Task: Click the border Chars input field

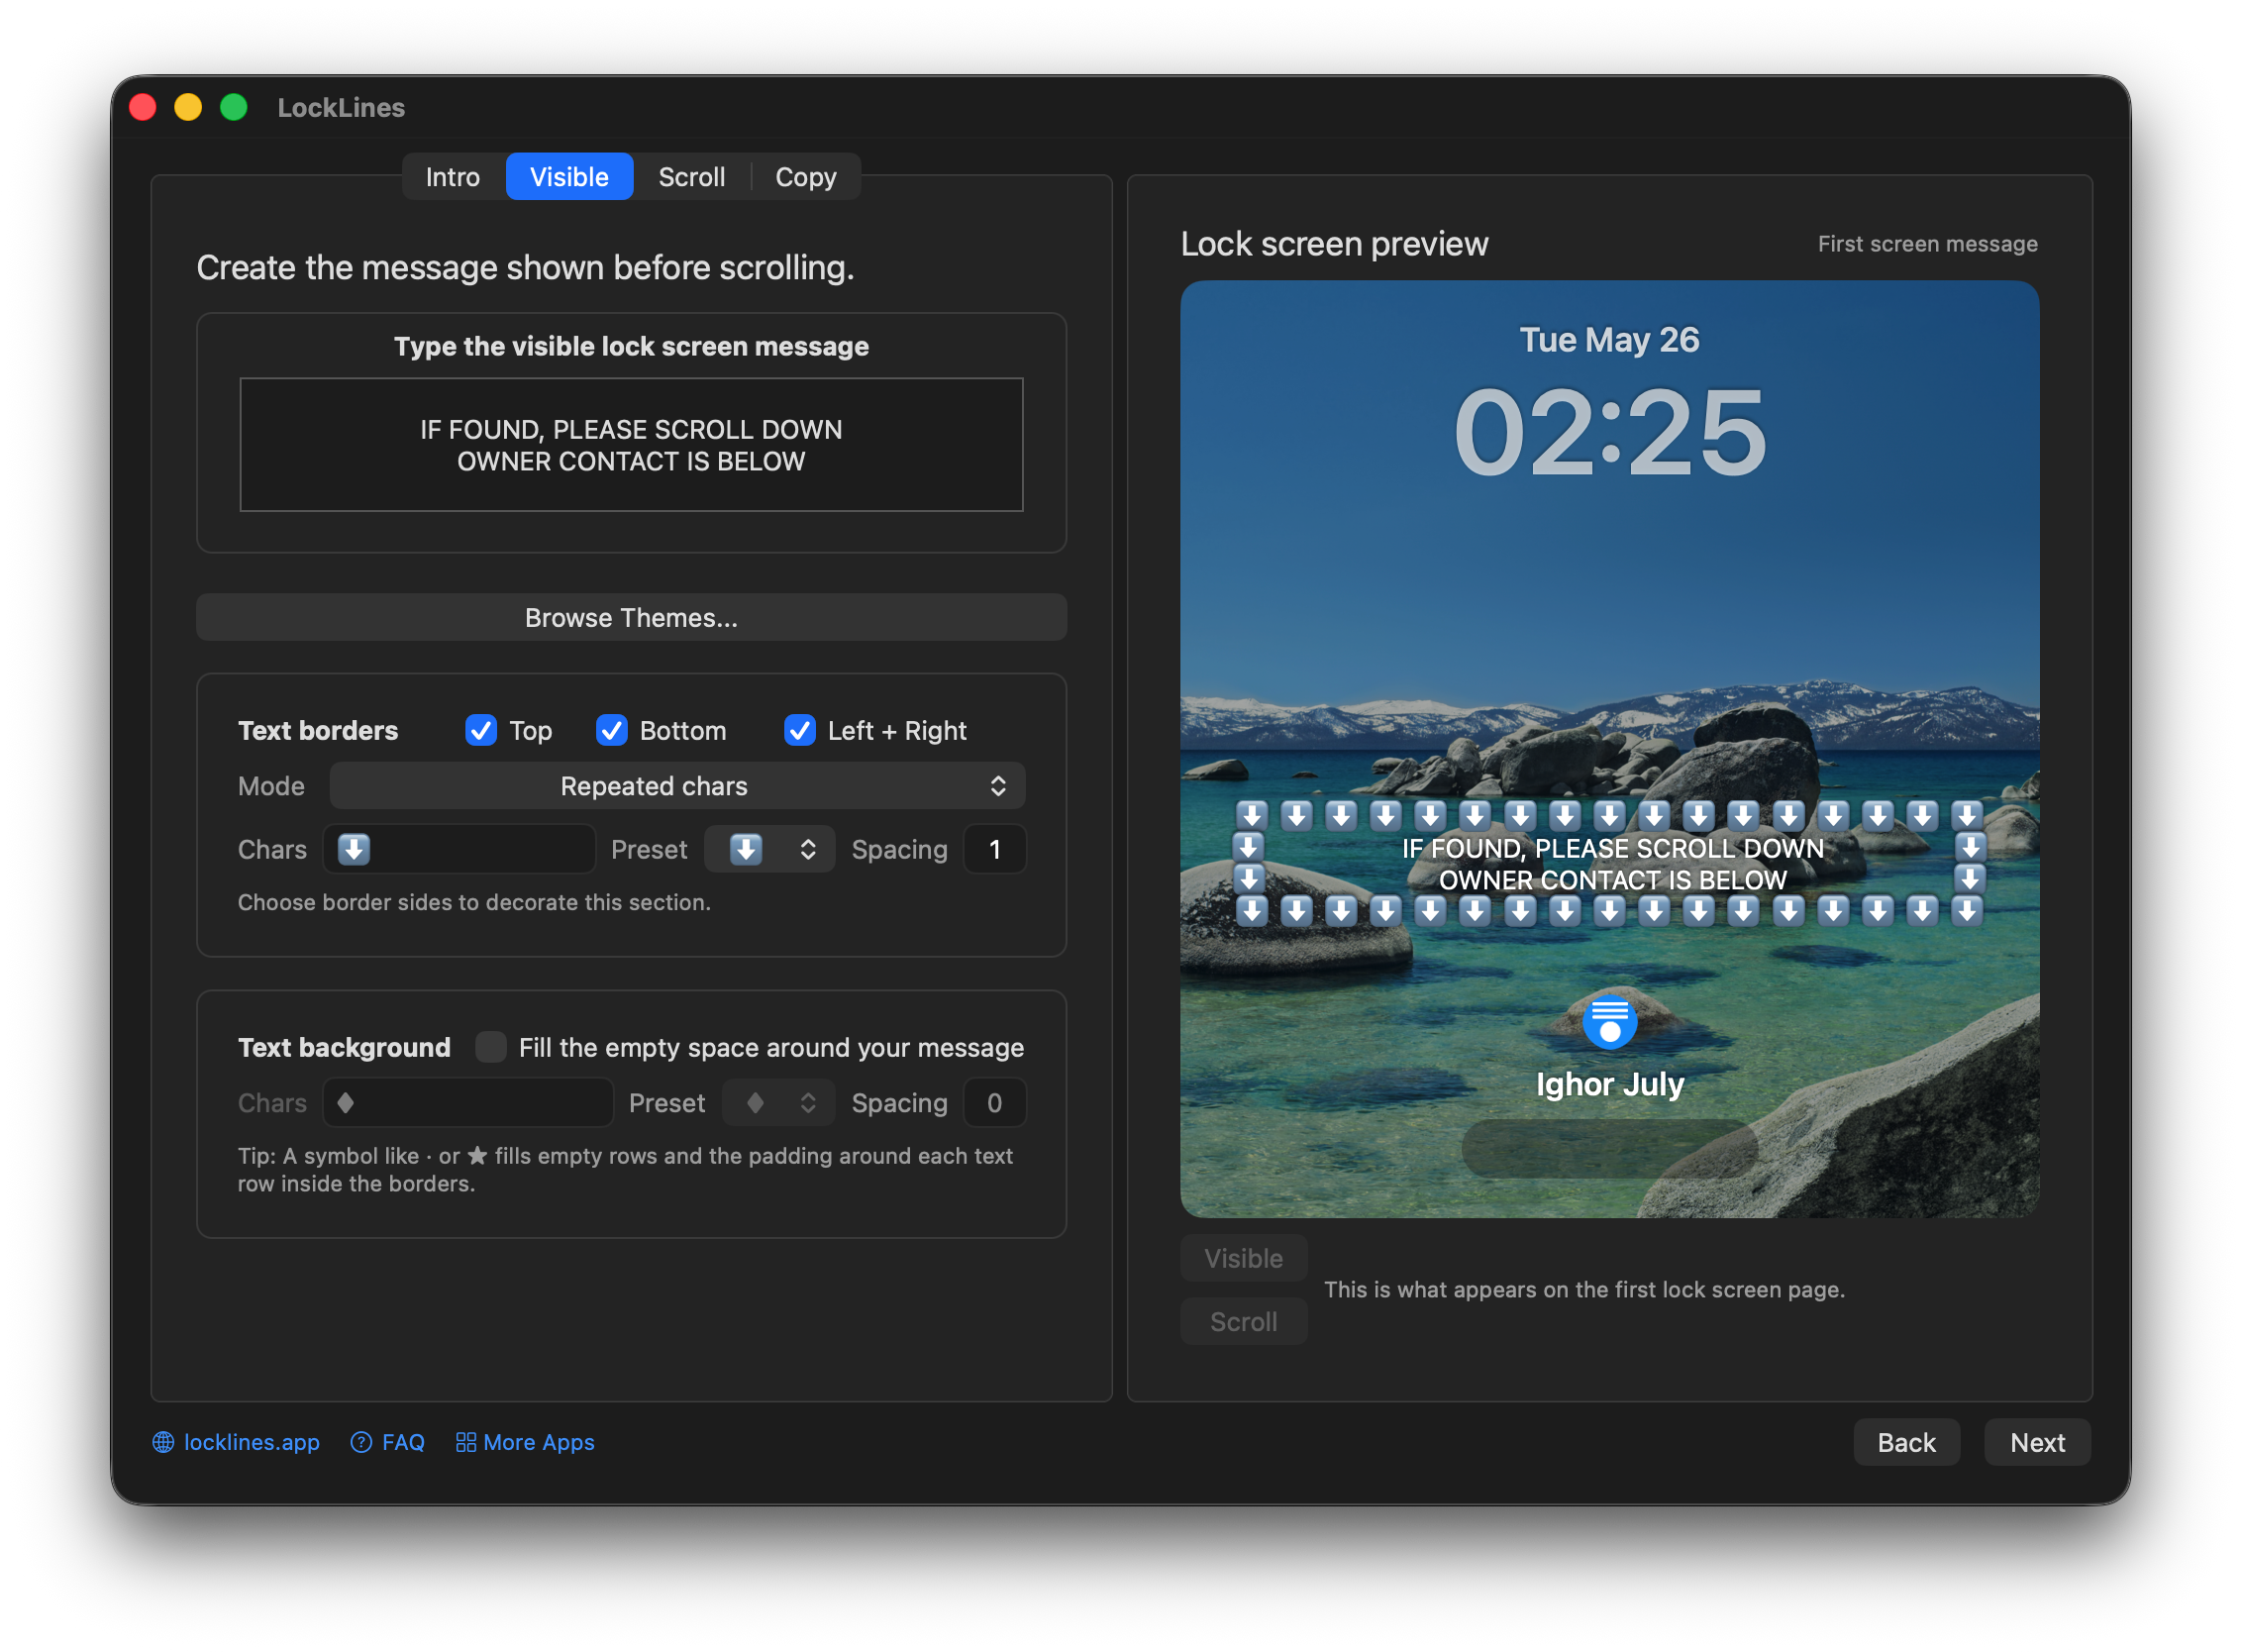Action: (459, 849)
